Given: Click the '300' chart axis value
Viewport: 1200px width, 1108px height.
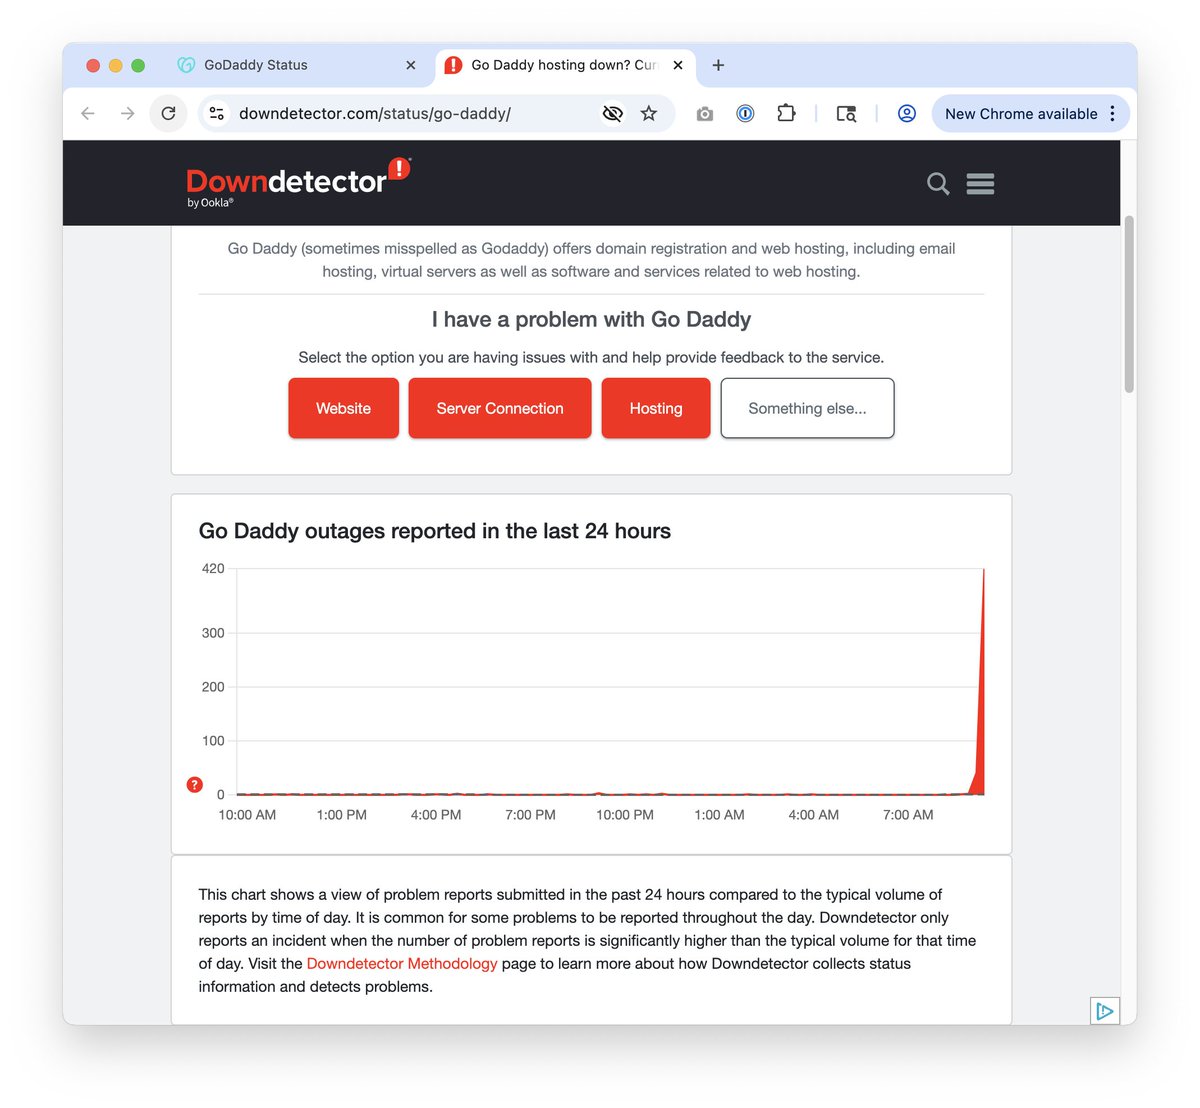Looking at the screenshot, I should (213, 633).
